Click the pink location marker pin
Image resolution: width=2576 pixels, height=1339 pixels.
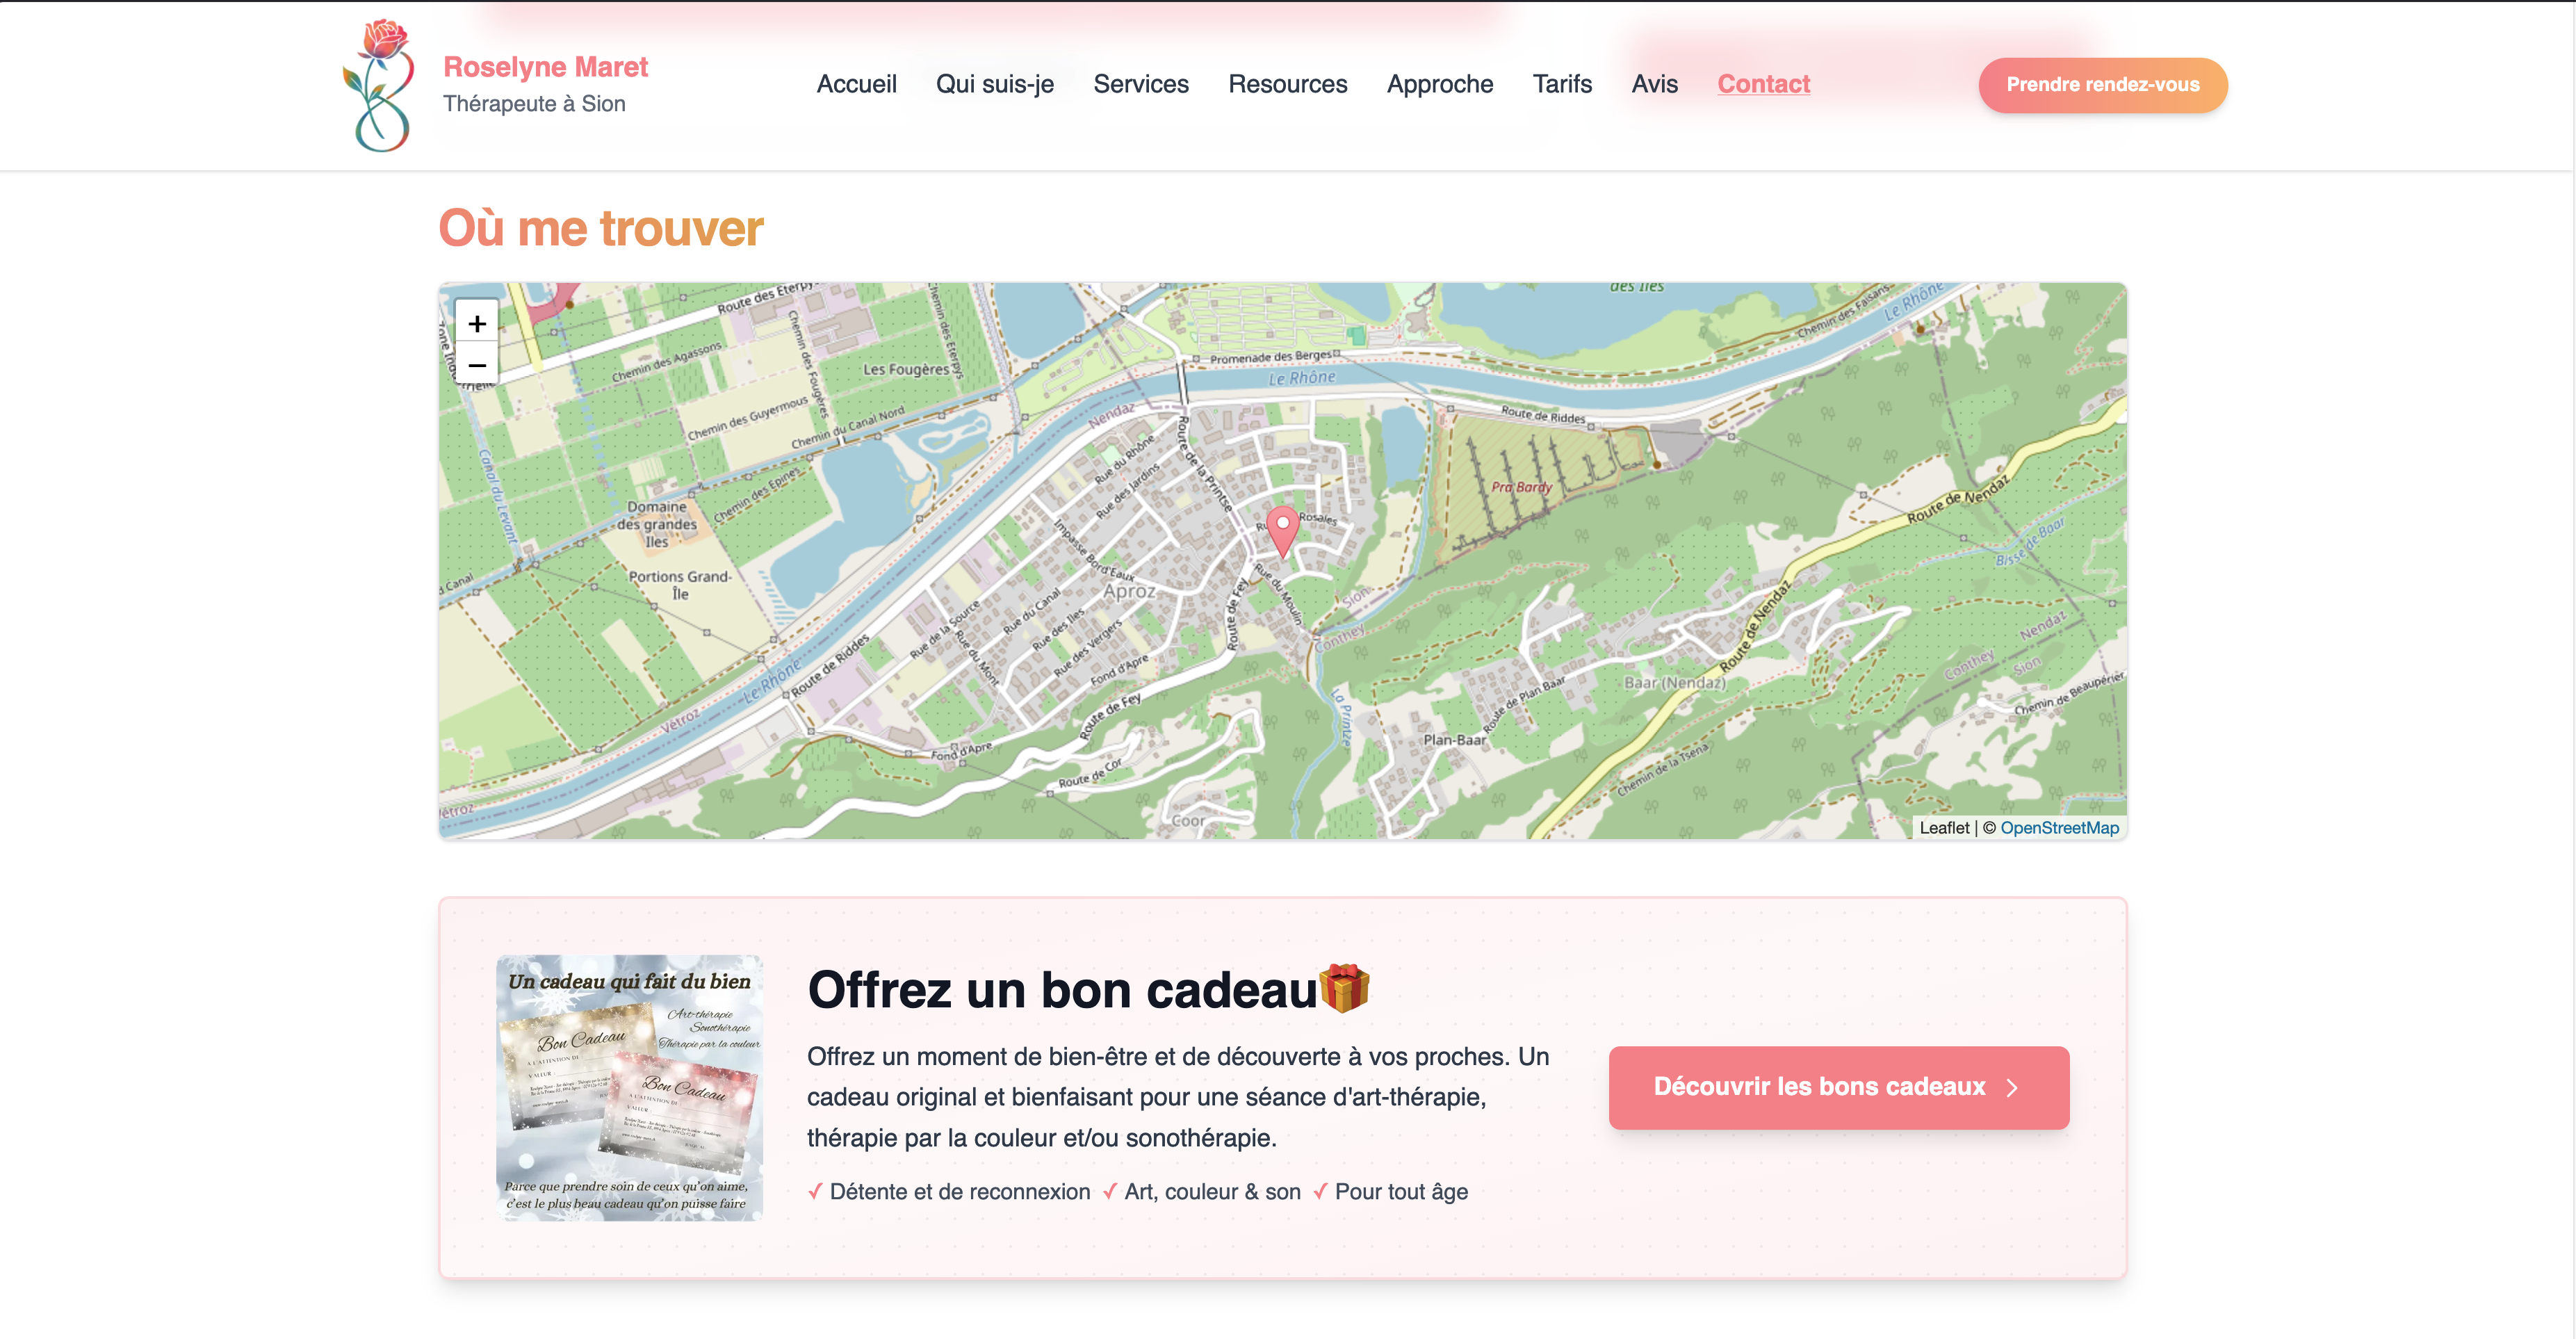click(1282, 528)
